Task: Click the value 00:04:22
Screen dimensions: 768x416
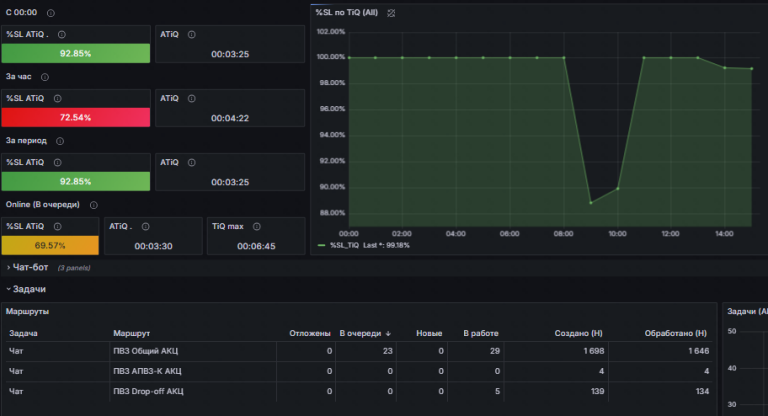Action: [x=230, y=118]
